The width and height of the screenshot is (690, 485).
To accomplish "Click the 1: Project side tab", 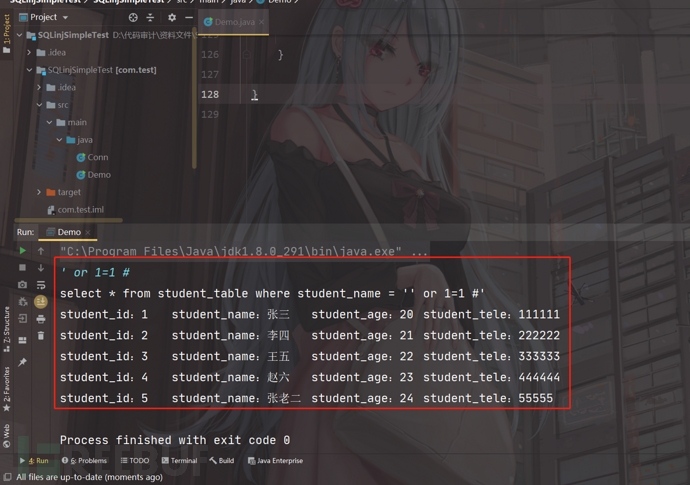I will click(x=6, y=33).
